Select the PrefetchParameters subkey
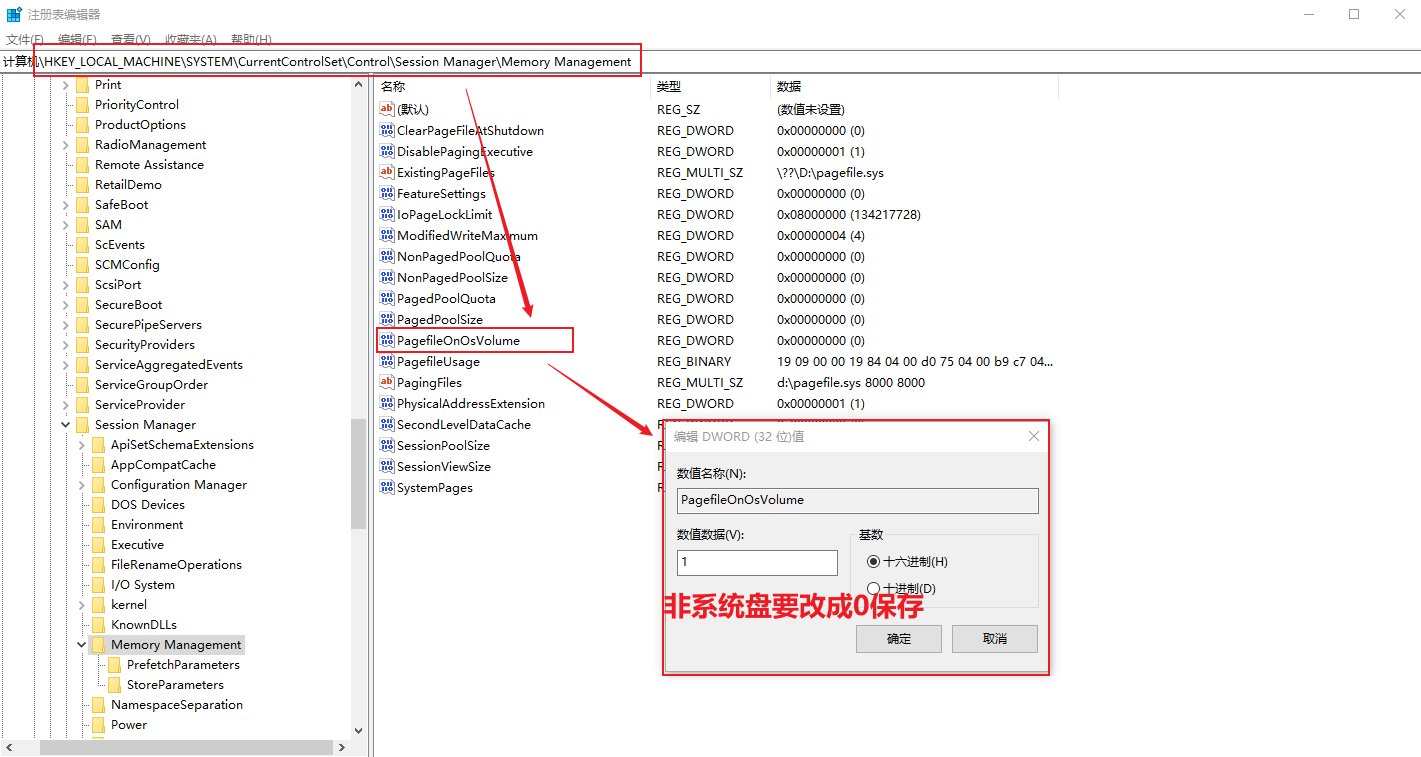Image resolution: width=1421 pixels, height=757 pixels. click(x=183, y=665)
